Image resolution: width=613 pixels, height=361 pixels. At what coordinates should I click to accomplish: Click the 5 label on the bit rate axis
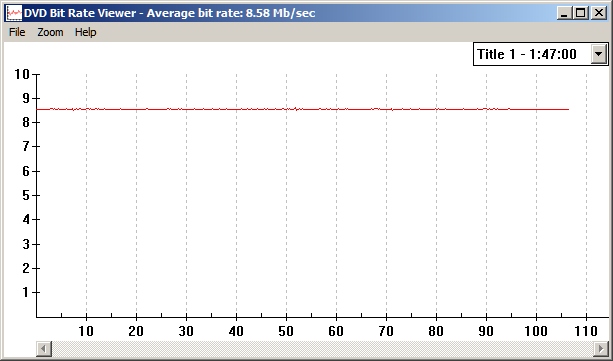pyautogui.click(x=26, y=195)
